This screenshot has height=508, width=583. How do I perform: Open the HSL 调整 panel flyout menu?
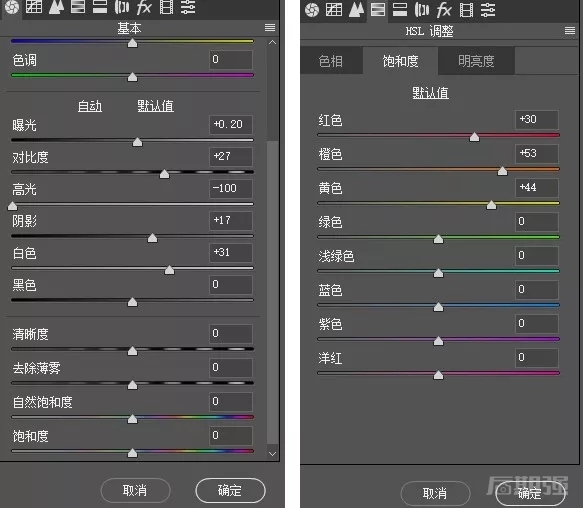[570, 30]
